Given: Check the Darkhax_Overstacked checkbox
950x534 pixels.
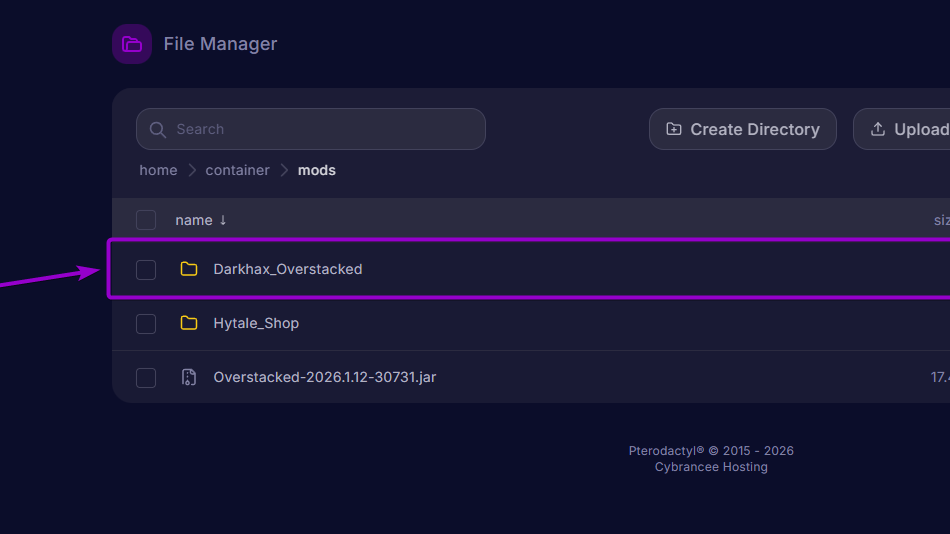Looking at the screenshot, I should 146,270.
